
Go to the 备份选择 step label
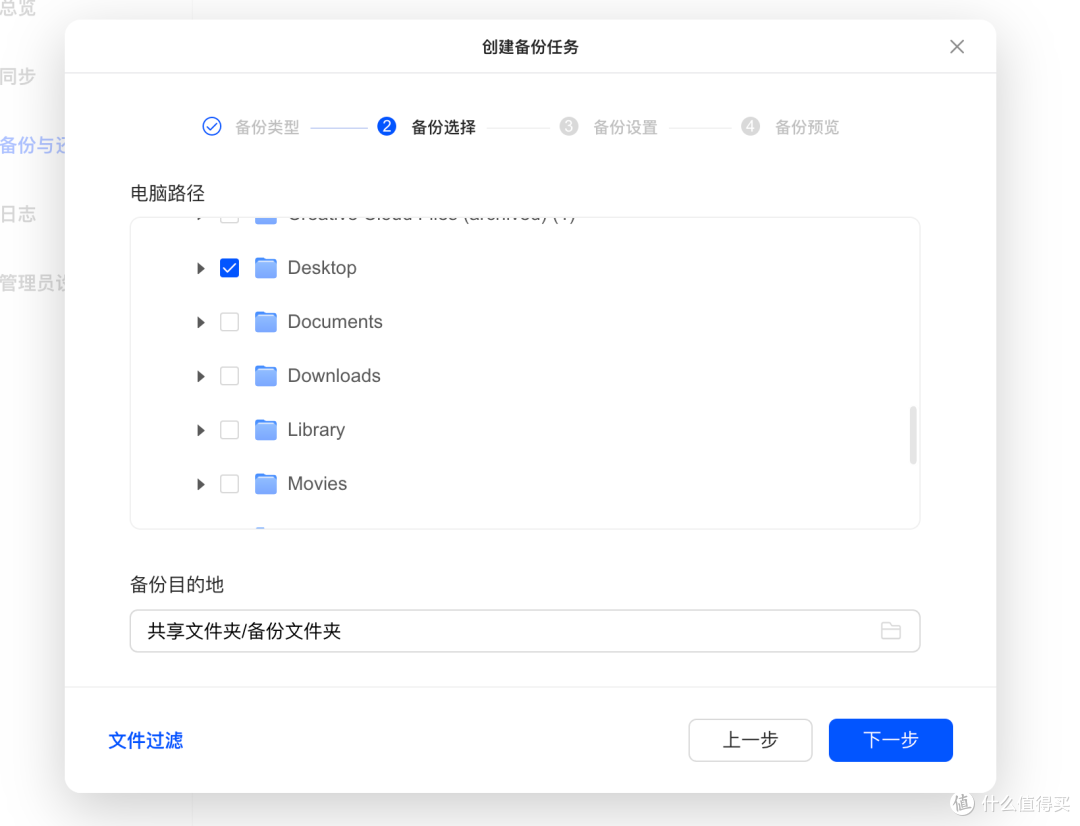[x=444, y=127]
